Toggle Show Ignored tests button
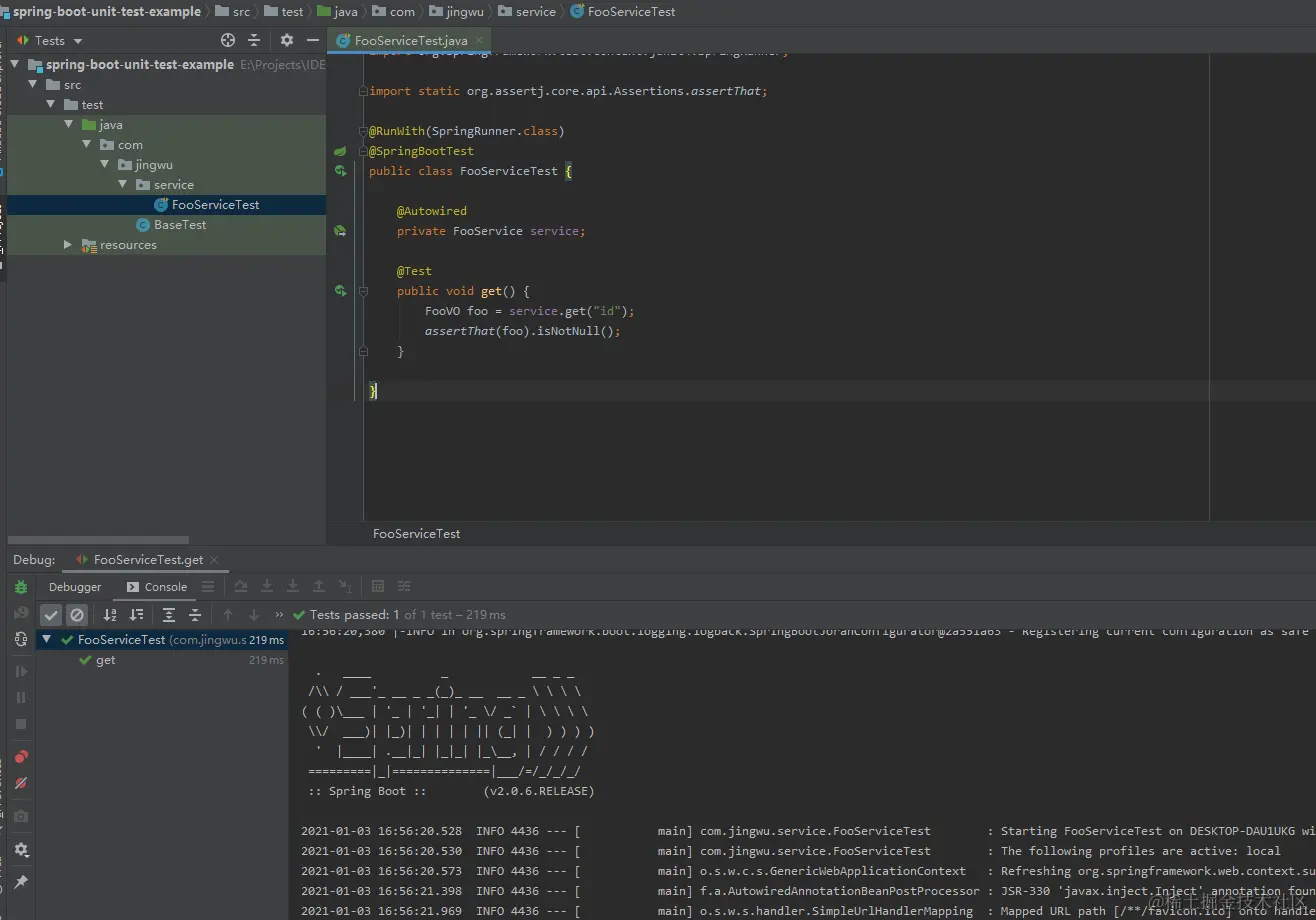This screenshot has width=1316, height=920. 77,615
